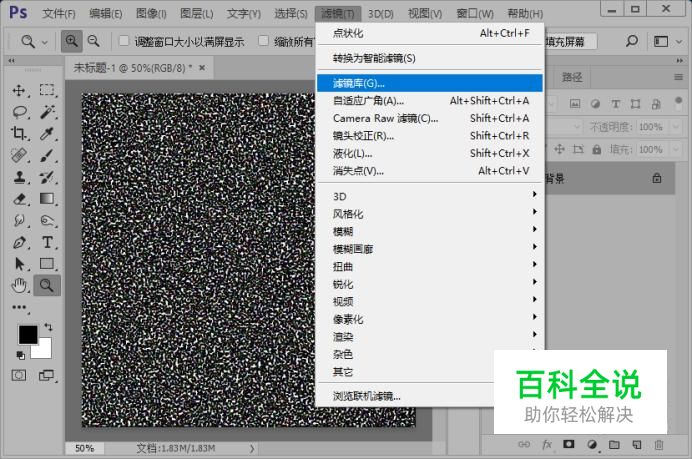Select the Rectangular Marquee tool
The width and height of the screenshot is (692, 459).
[x=47, y=90]
